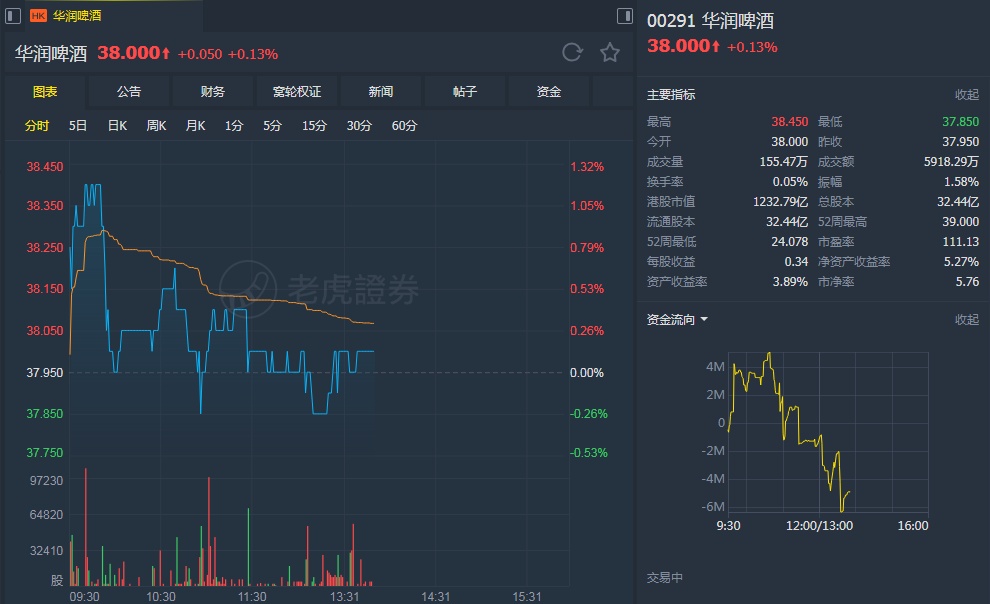The width and height of the screenshot is (990, 604).
Task: Click the 最高 value 38.450
Action: (789, 121)
